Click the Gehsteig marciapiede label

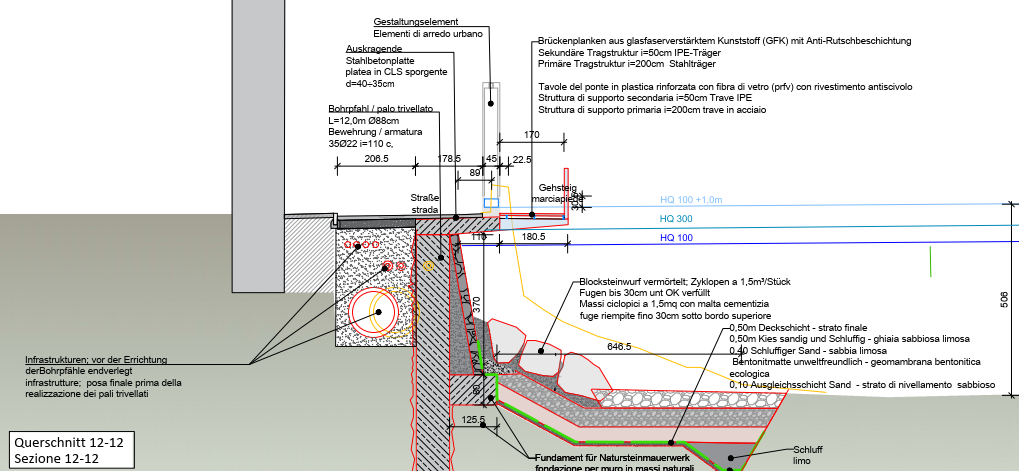coord(560,193)
